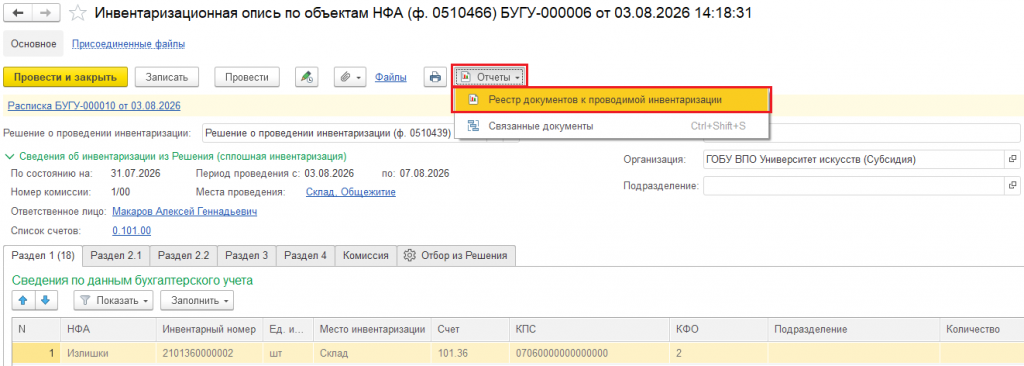Open the 0.101.00 accounts list link
Screen dimensions: 1024x366
pos(131,230)
